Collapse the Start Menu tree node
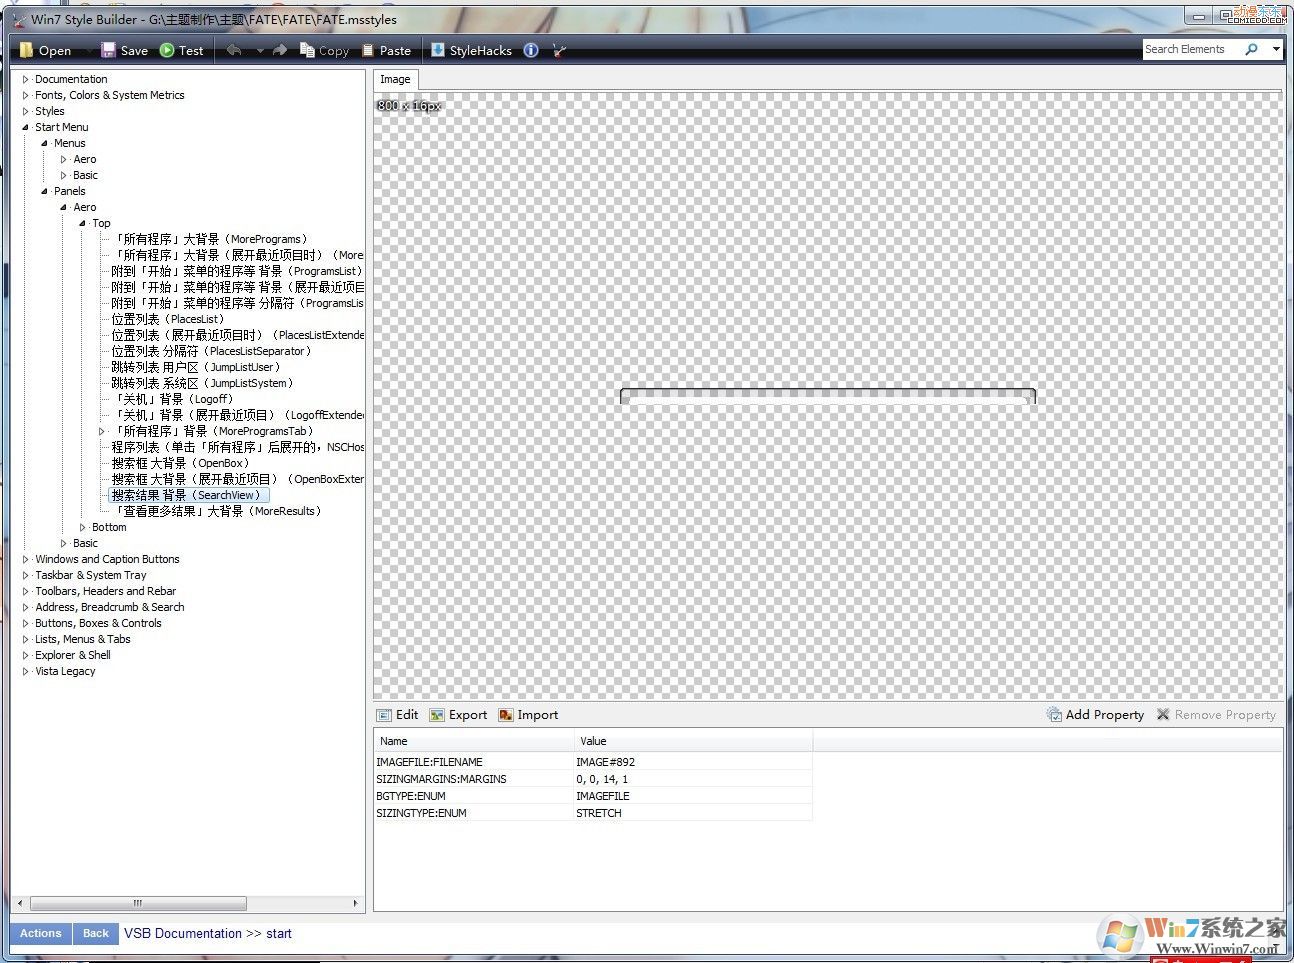 pos(26,127)
